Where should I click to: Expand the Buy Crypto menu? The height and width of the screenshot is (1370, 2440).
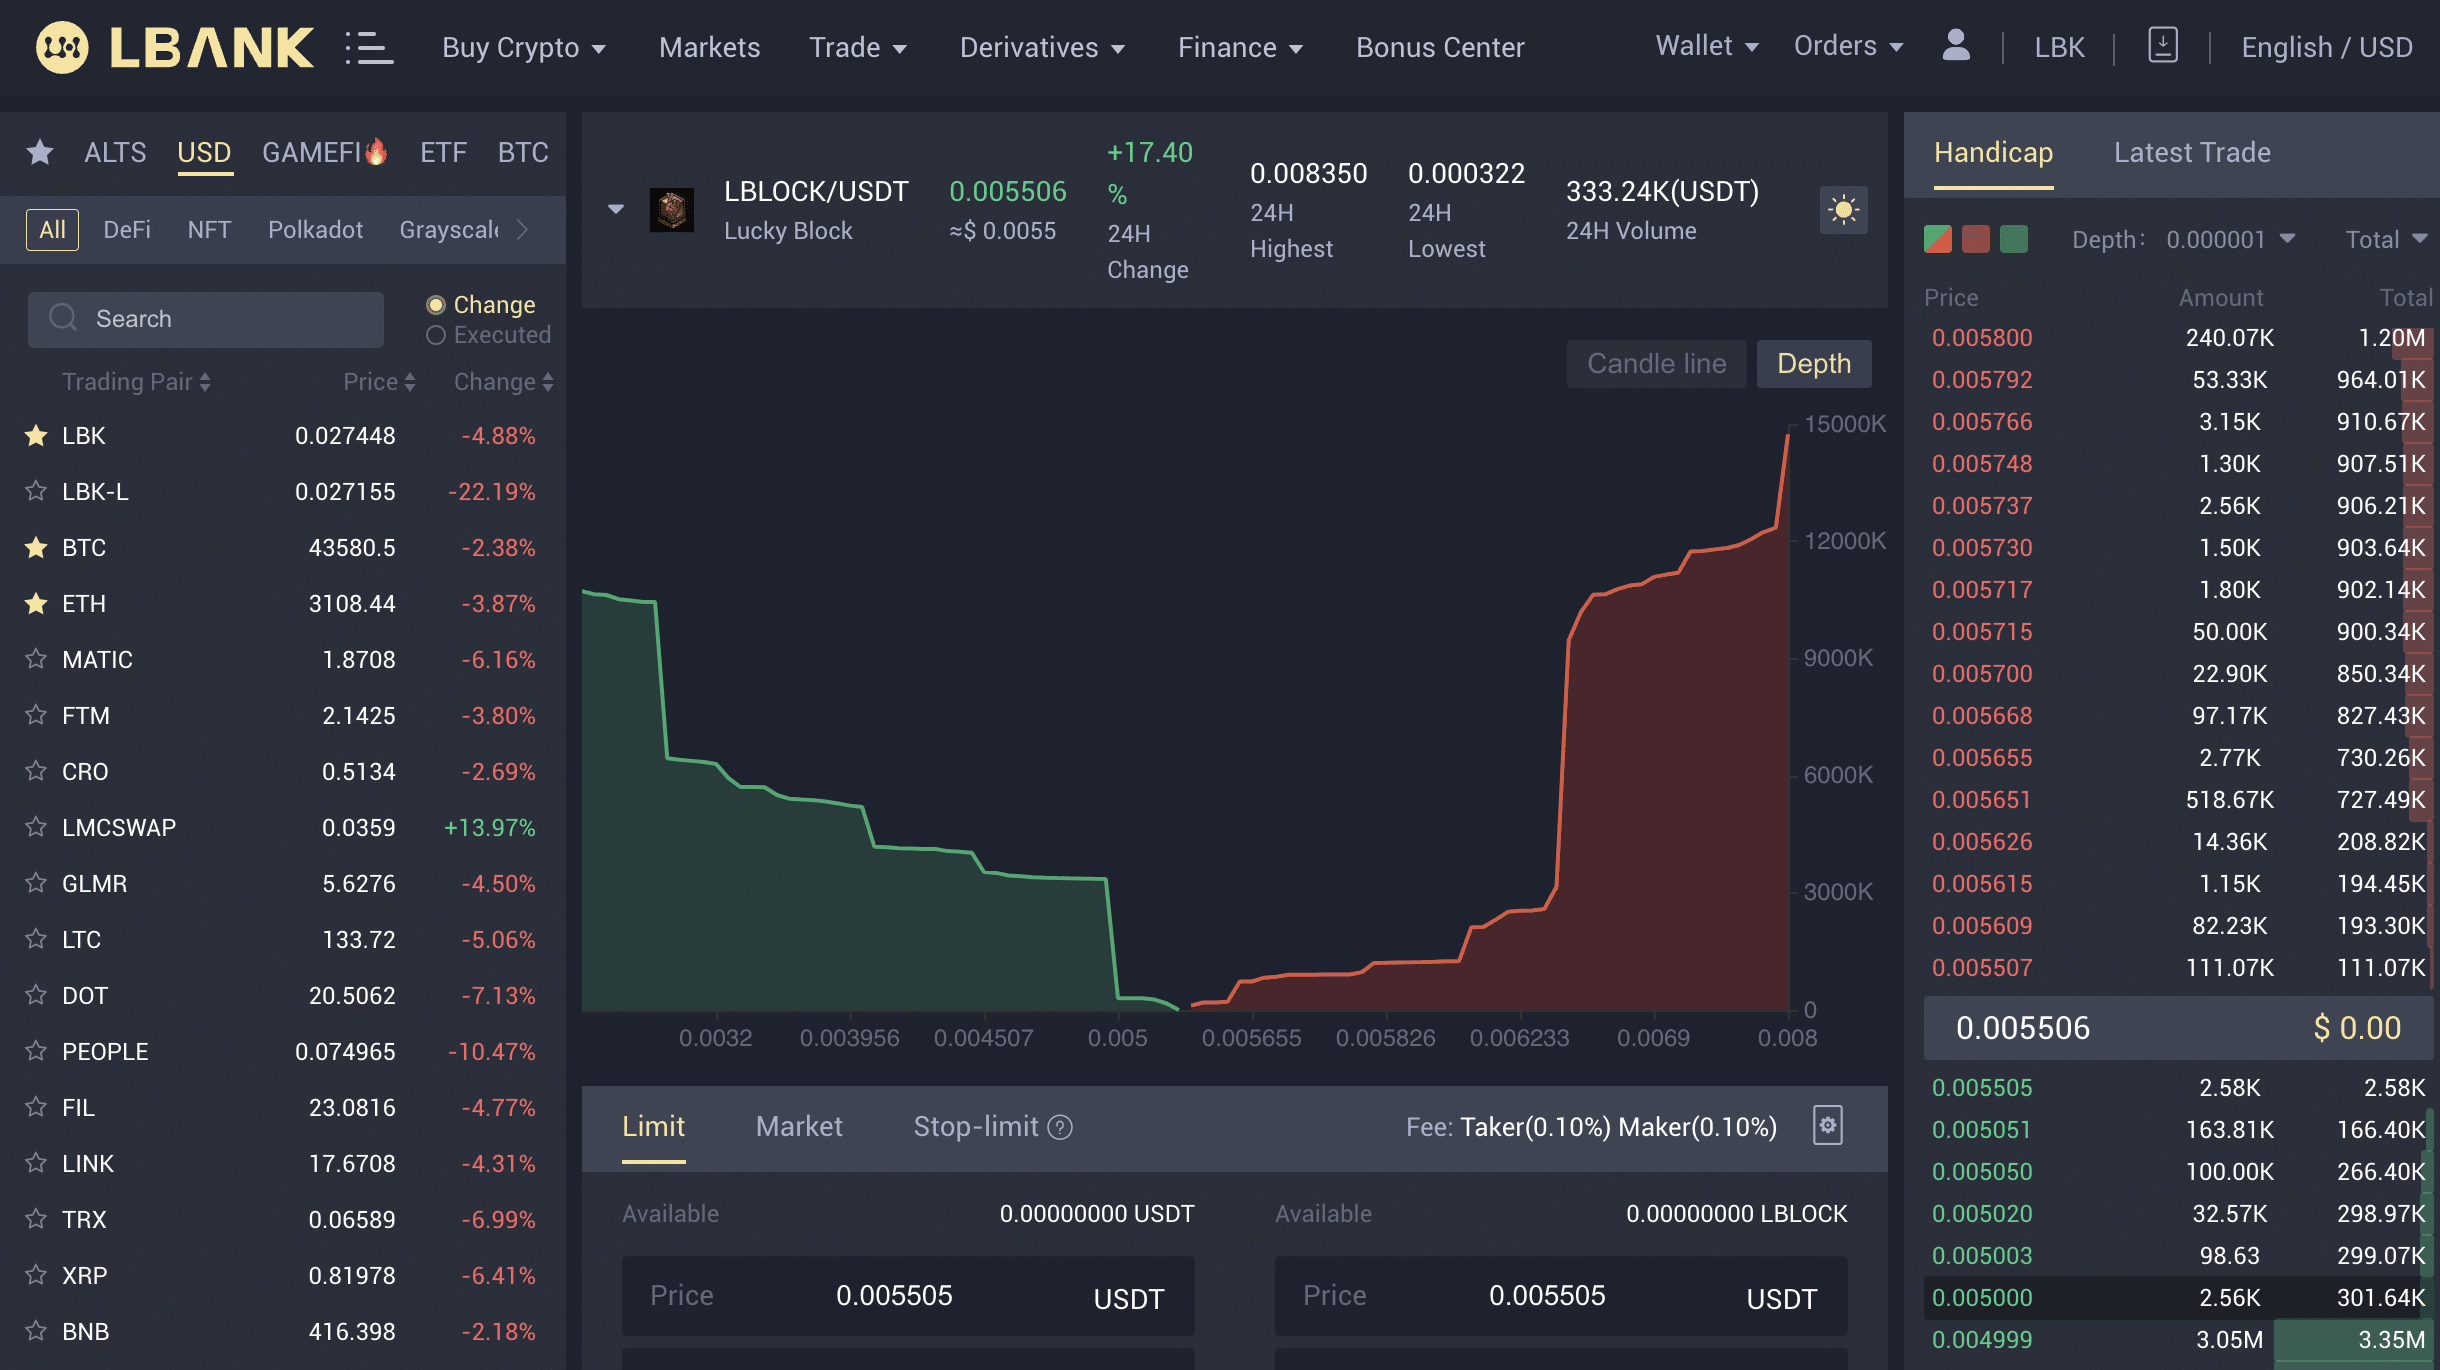click(x=524, y=47)
